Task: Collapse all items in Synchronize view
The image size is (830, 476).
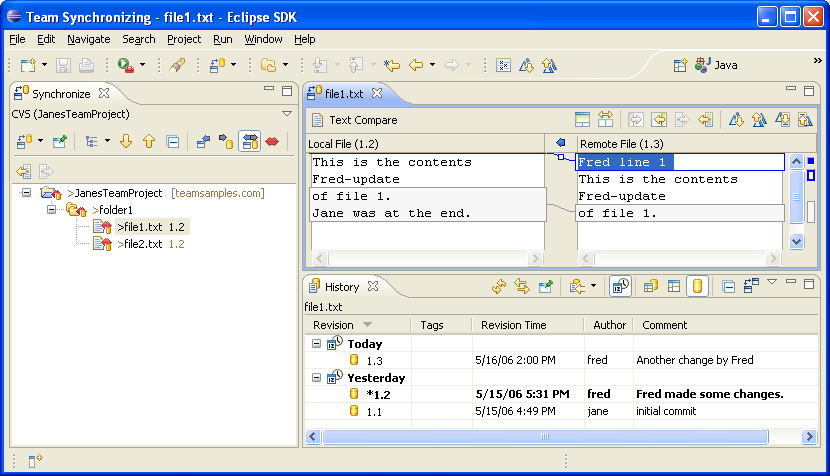Action: (x=173, y=141)
